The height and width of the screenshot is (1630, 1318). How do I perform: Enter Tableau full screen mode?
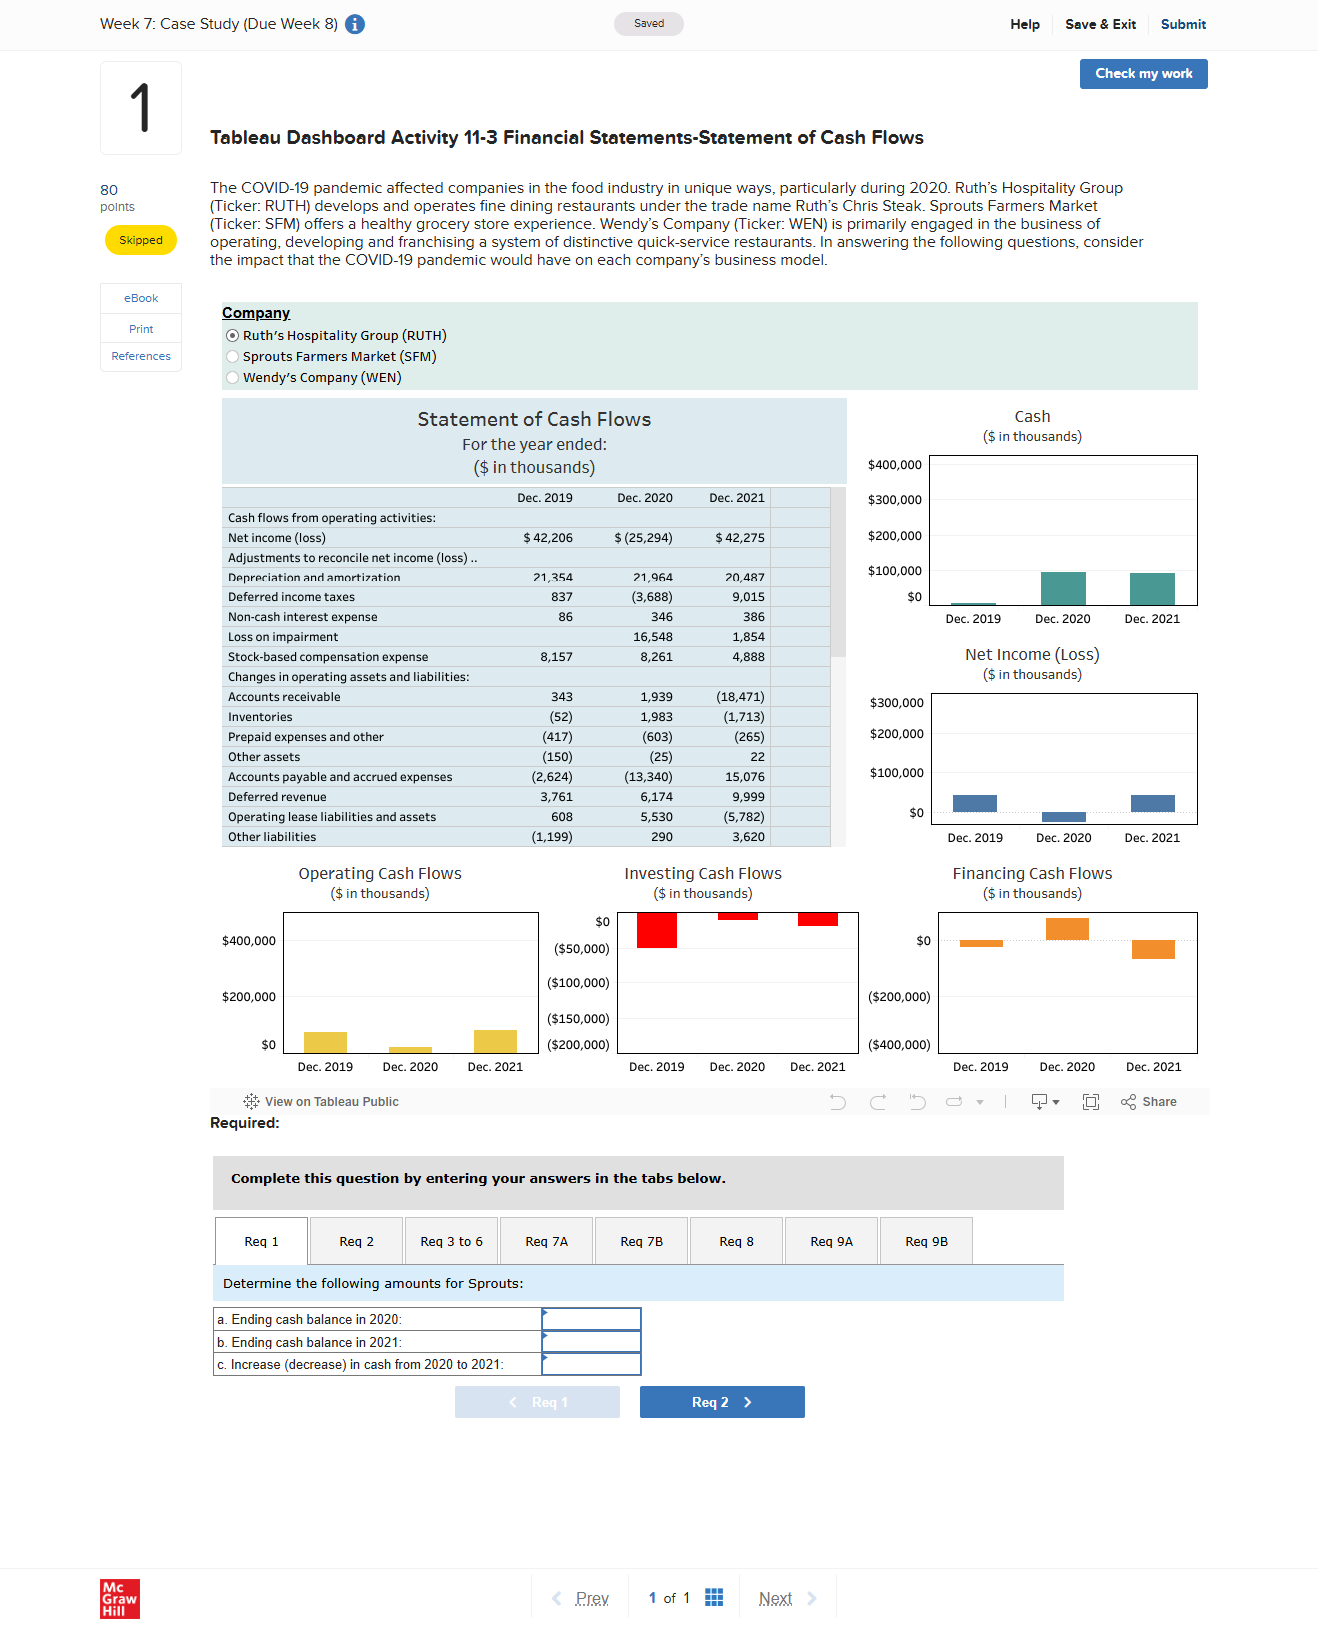pos(1091,1102)
